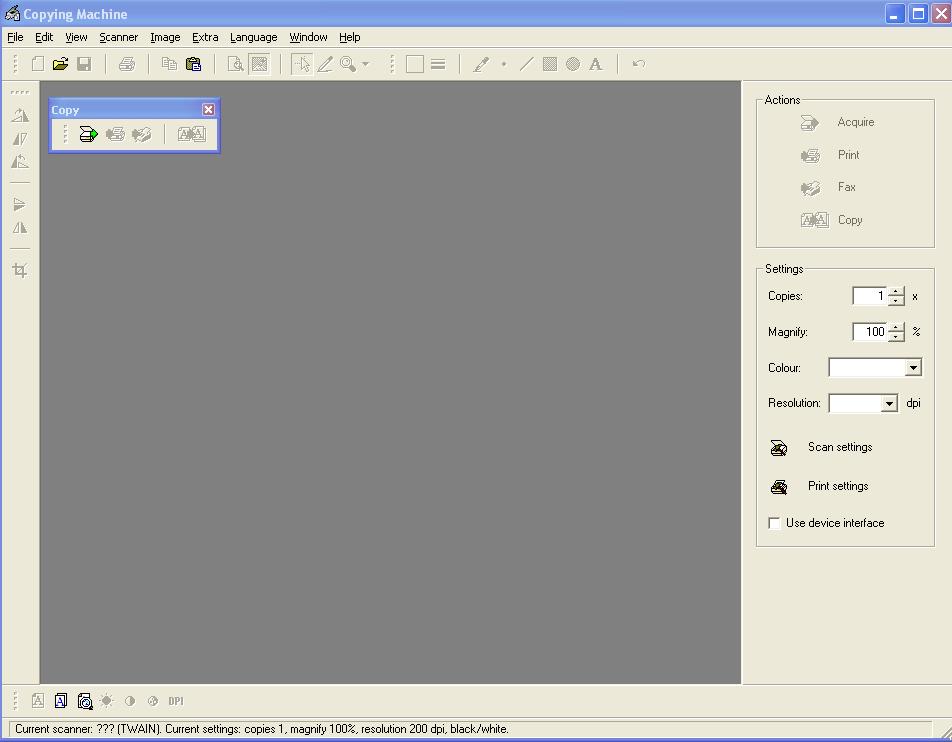The height and width of the screenshot is (742, 952).
Task: Select the straight Line drawing tool
Action: pyautogui.click(x=526, y=64)
